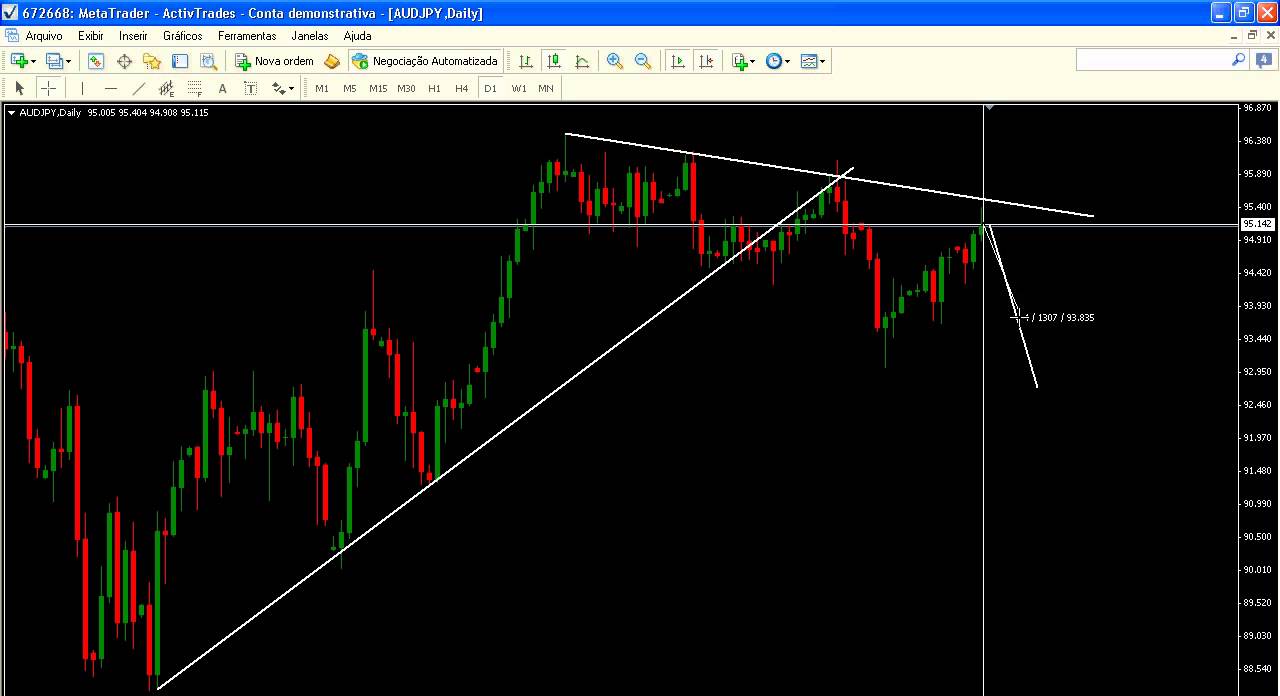Switch chart to line chart style
1280x696 pixels.
pos(582,61)
